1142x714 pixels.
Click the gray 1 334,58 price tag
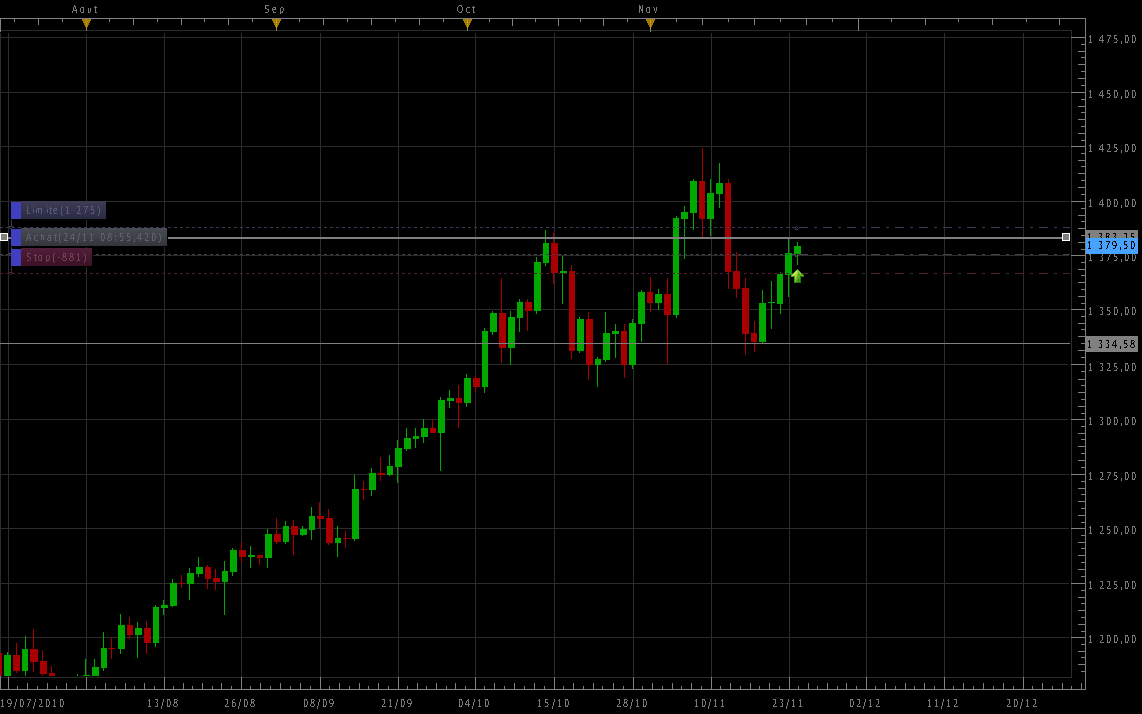[x=1111, y=344]
